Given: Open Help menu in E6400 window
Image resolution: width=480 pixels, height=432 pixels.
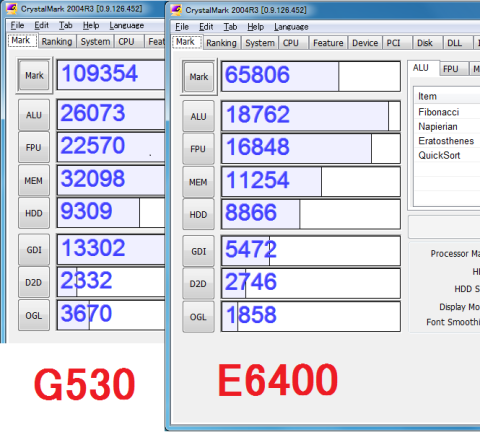Looking at the screenshot, I should tap(255, 27).
